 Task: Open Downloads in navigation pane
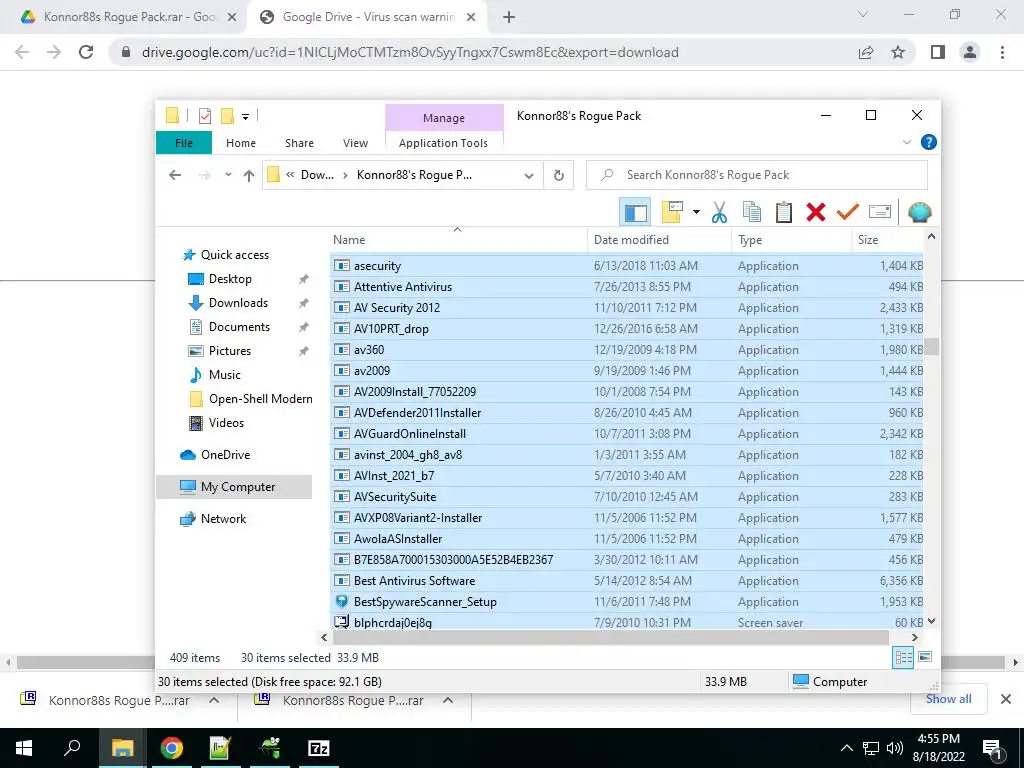click(238, 303)
